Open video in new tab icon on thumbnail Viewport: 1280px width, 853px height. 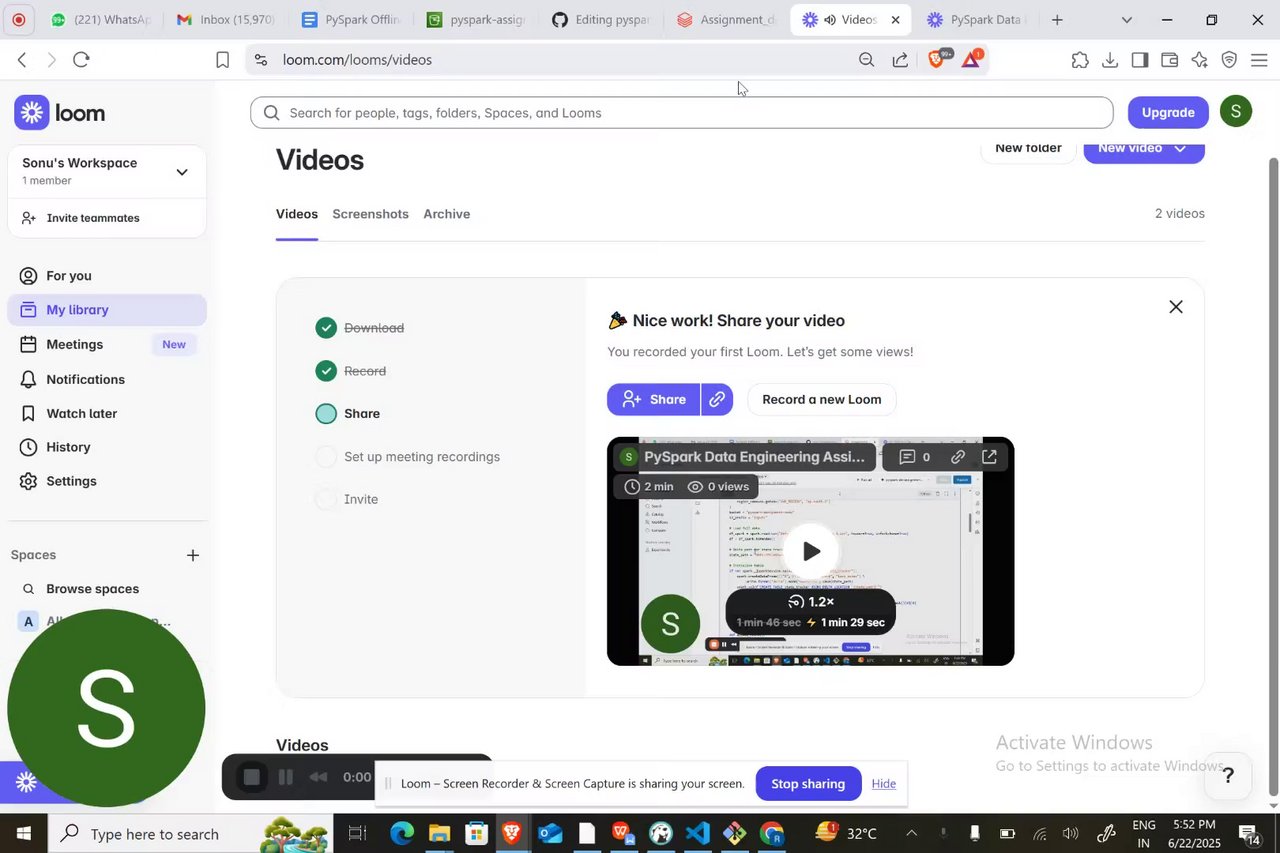tap(989, 457)
